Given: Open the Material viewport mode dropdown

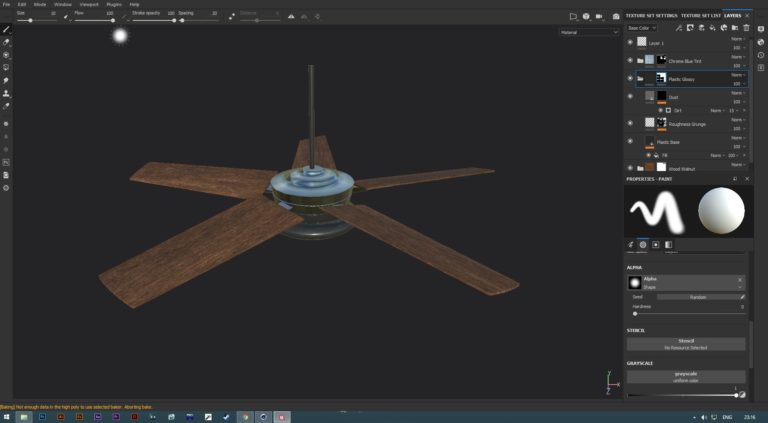Looking at the screenshot, I should (589, 32).
